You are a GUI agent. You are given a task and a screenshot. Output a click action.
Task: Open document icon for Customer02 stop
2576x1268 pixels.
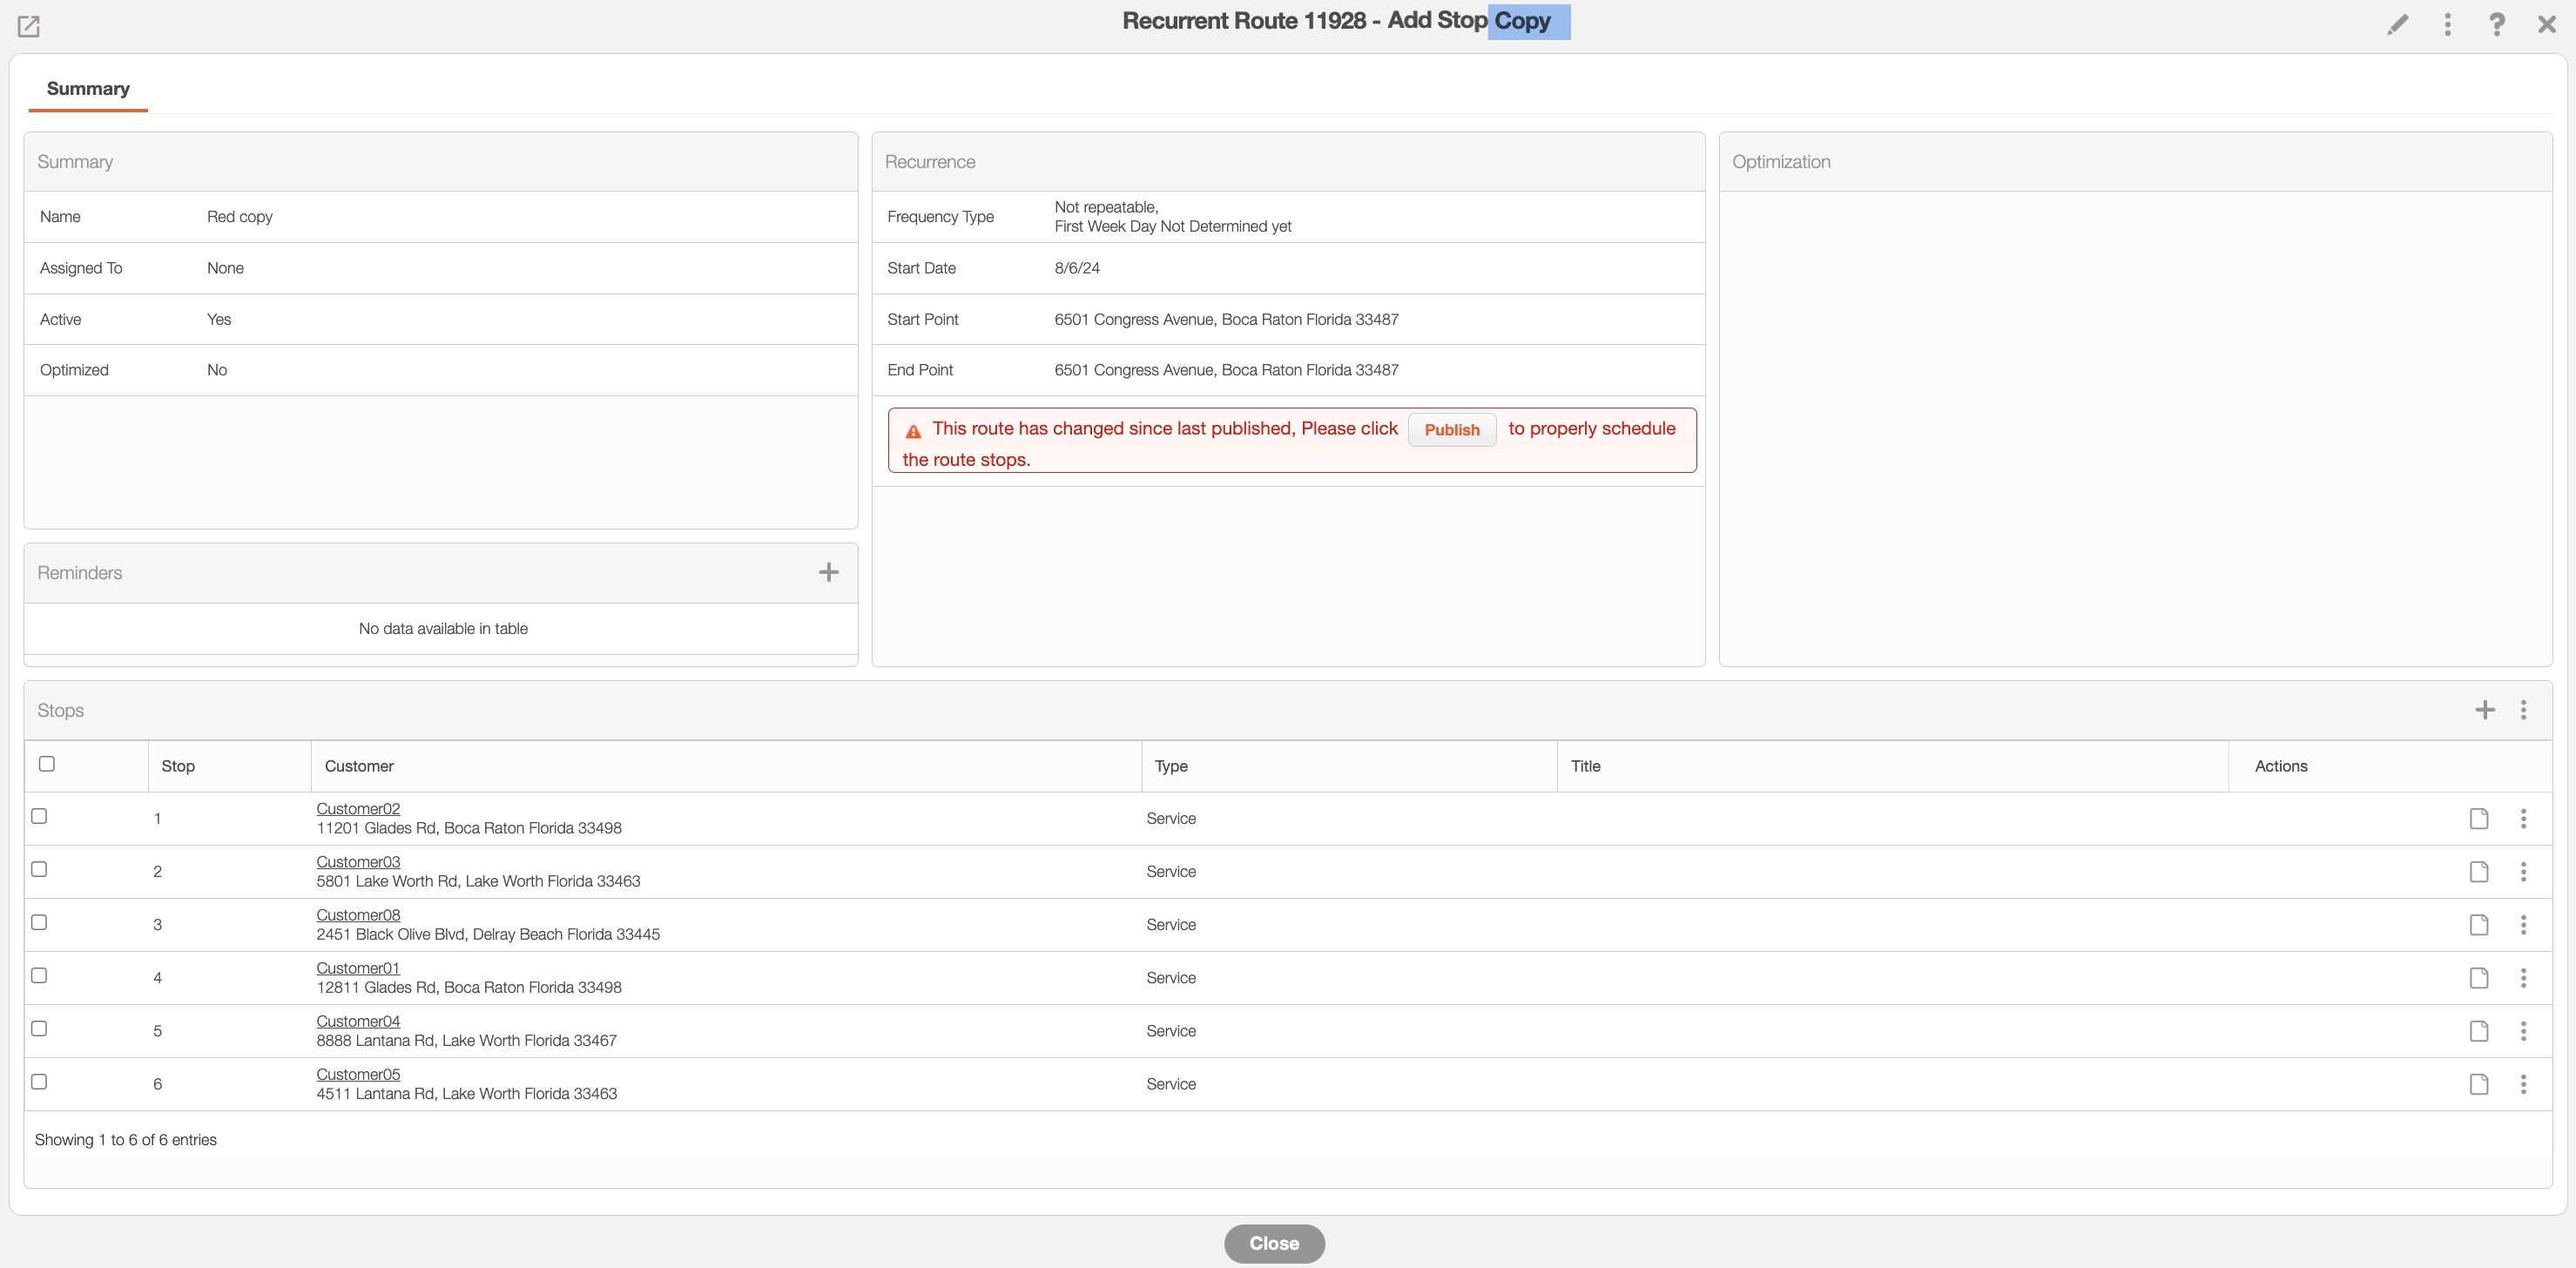[x=2478, y=818]
